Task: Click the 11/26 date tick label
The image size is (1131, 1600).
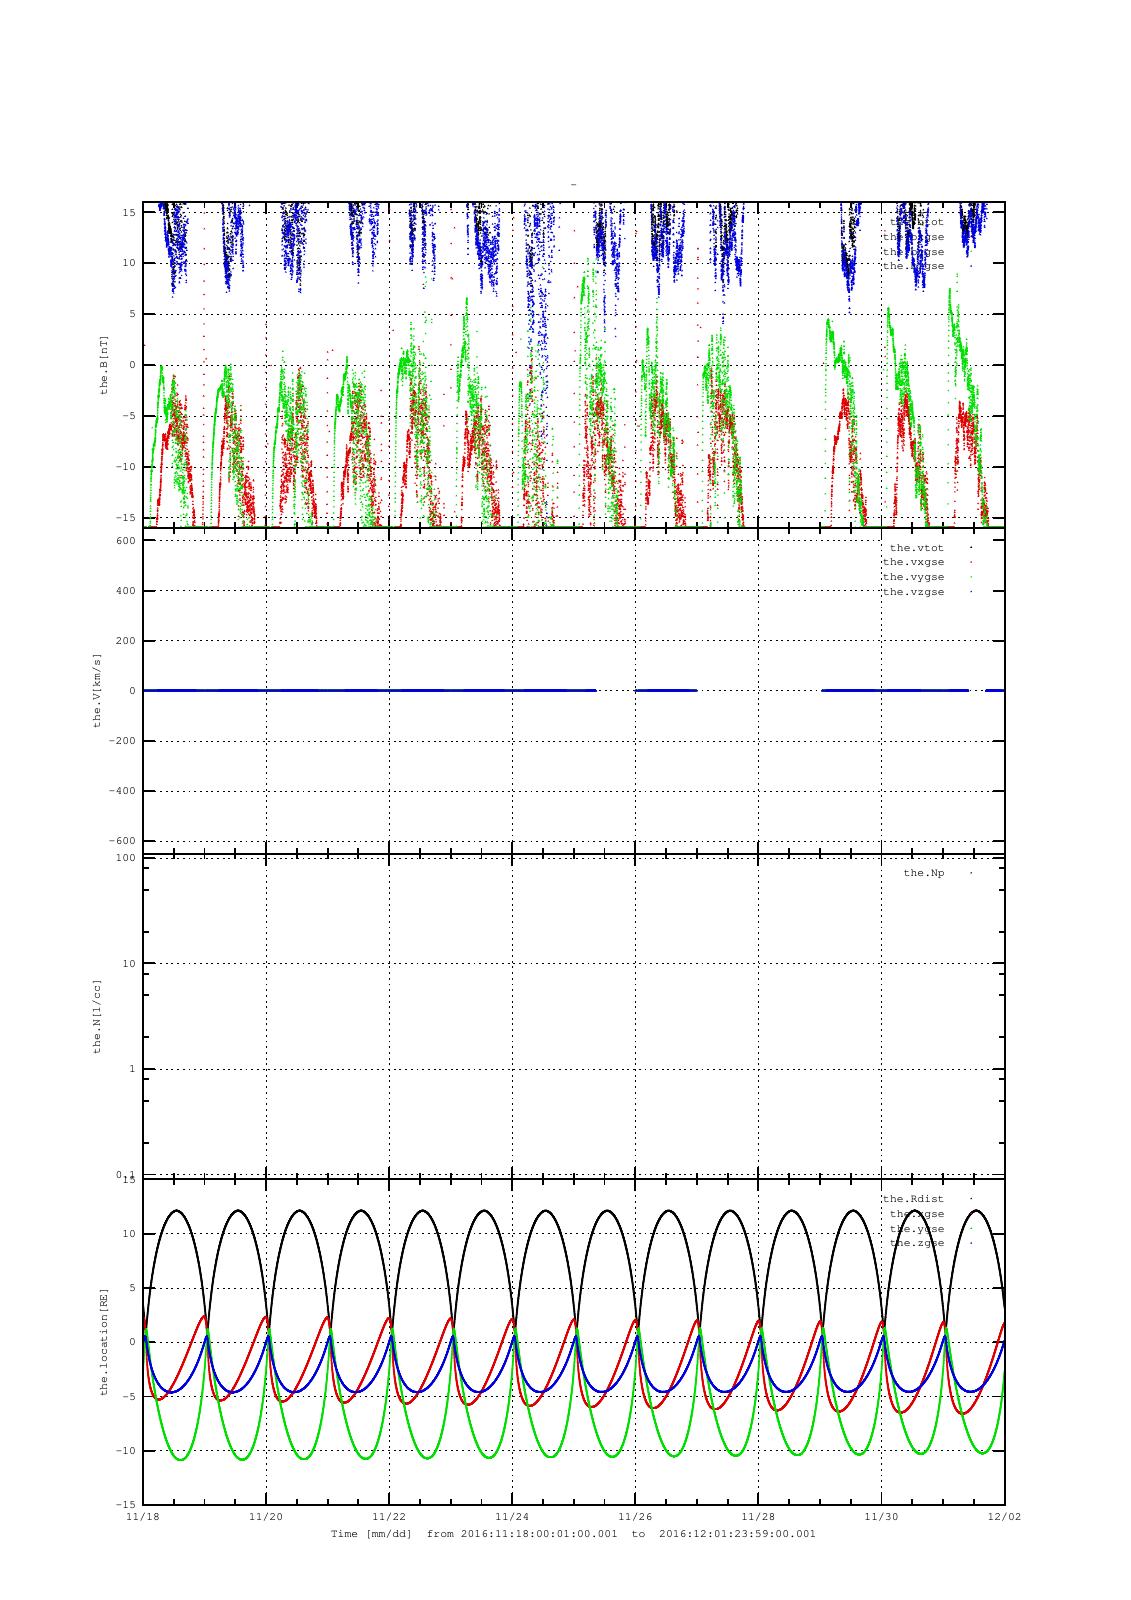Action: click(x=635, y=1516)
